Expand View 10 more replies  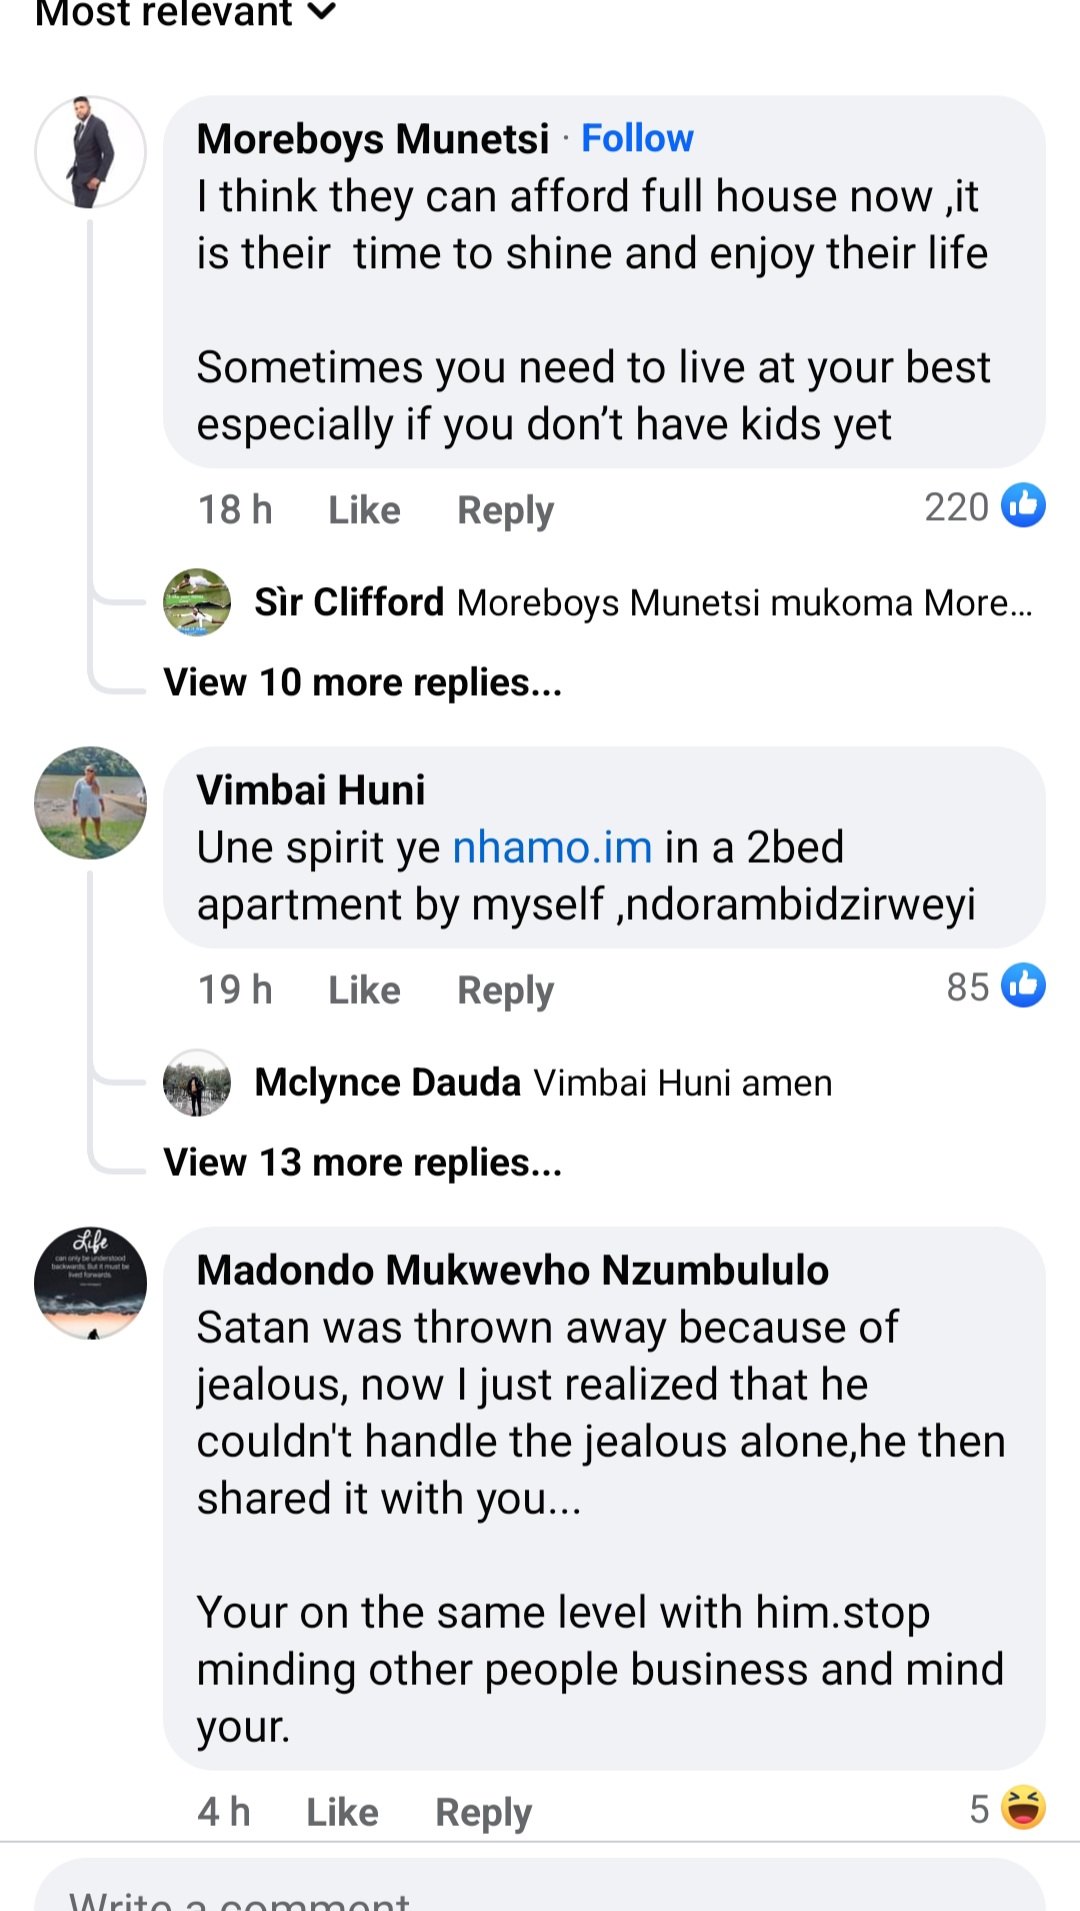(x=362, y=682)
